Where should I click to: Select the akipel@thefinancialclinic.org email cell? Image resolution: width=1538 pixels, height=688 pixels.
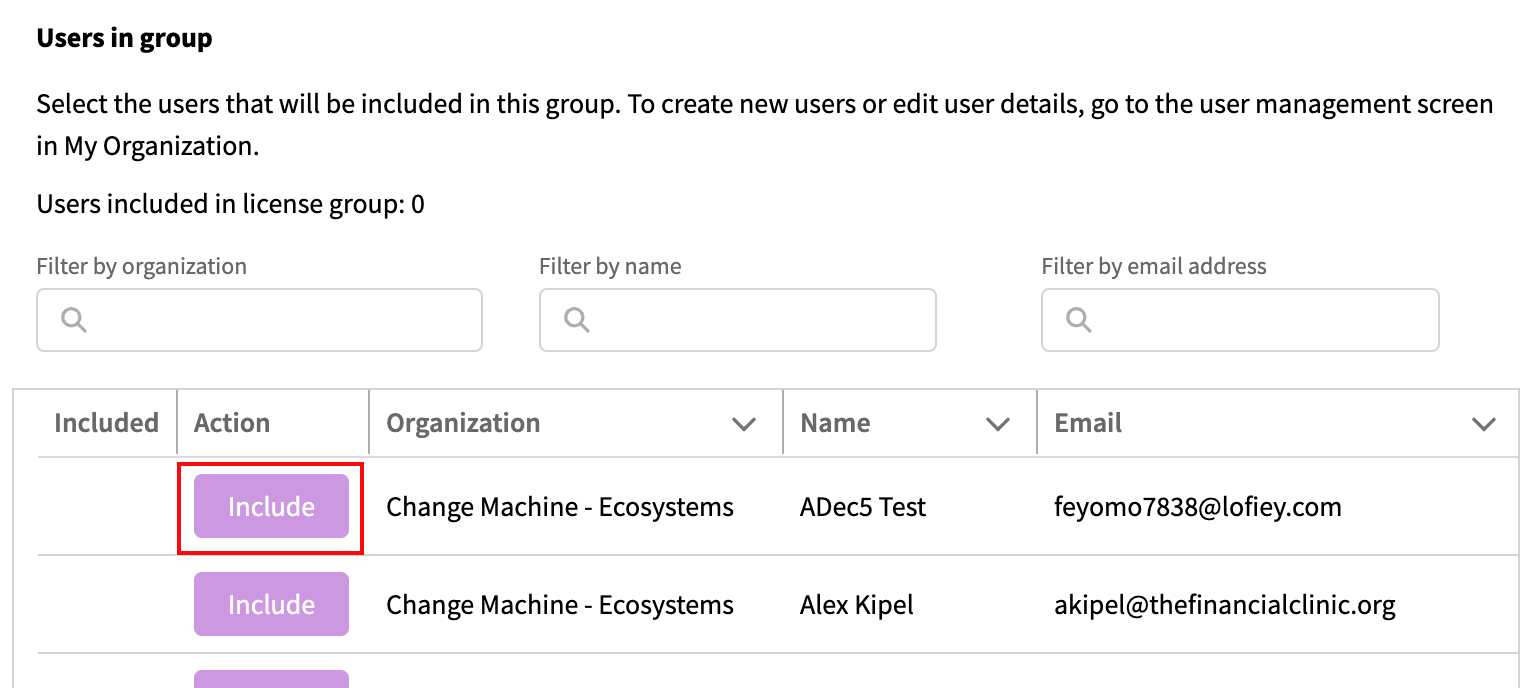click(1224, 605)
